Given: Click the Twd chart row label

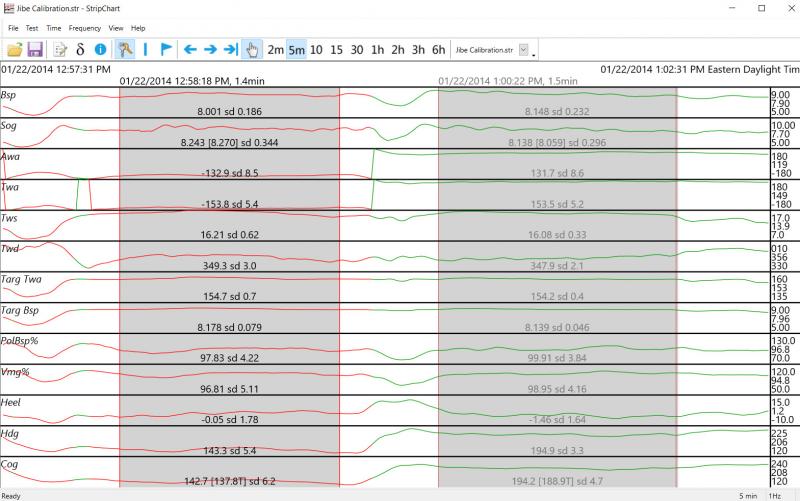Looking at the screenshot, I should tap(11, 247).
